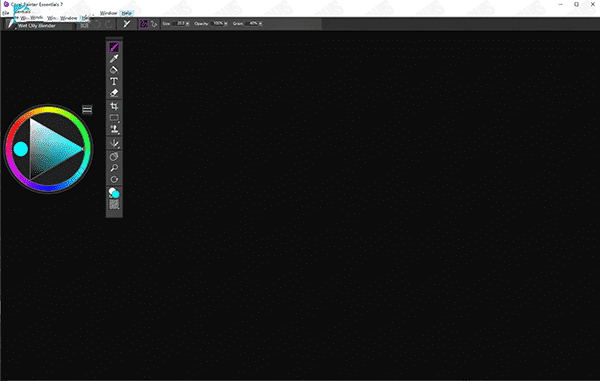Click the Grain value field

252,23
